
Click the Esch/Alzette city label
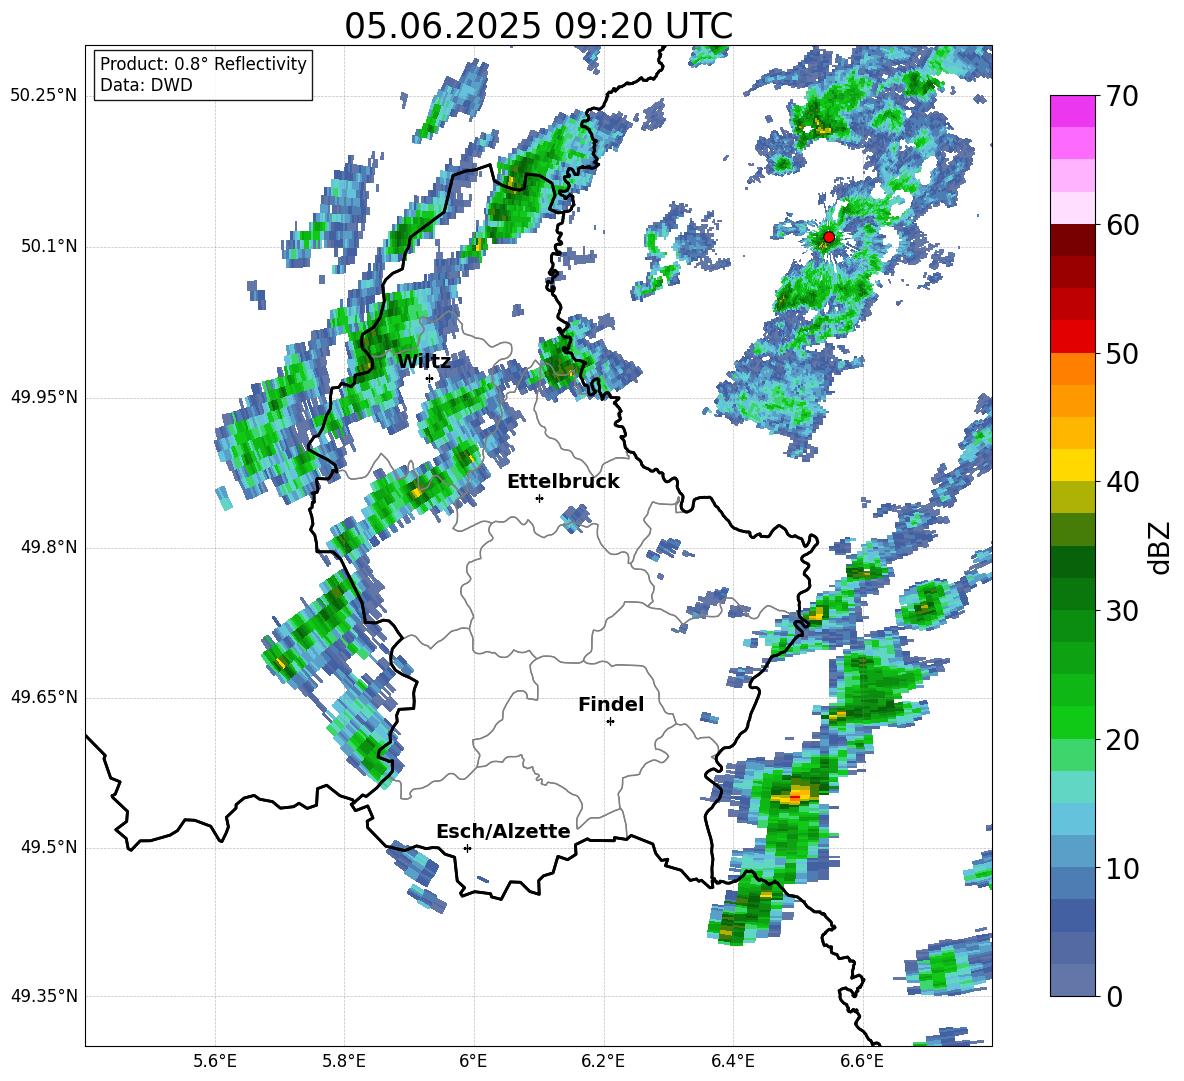pos(503,831)
